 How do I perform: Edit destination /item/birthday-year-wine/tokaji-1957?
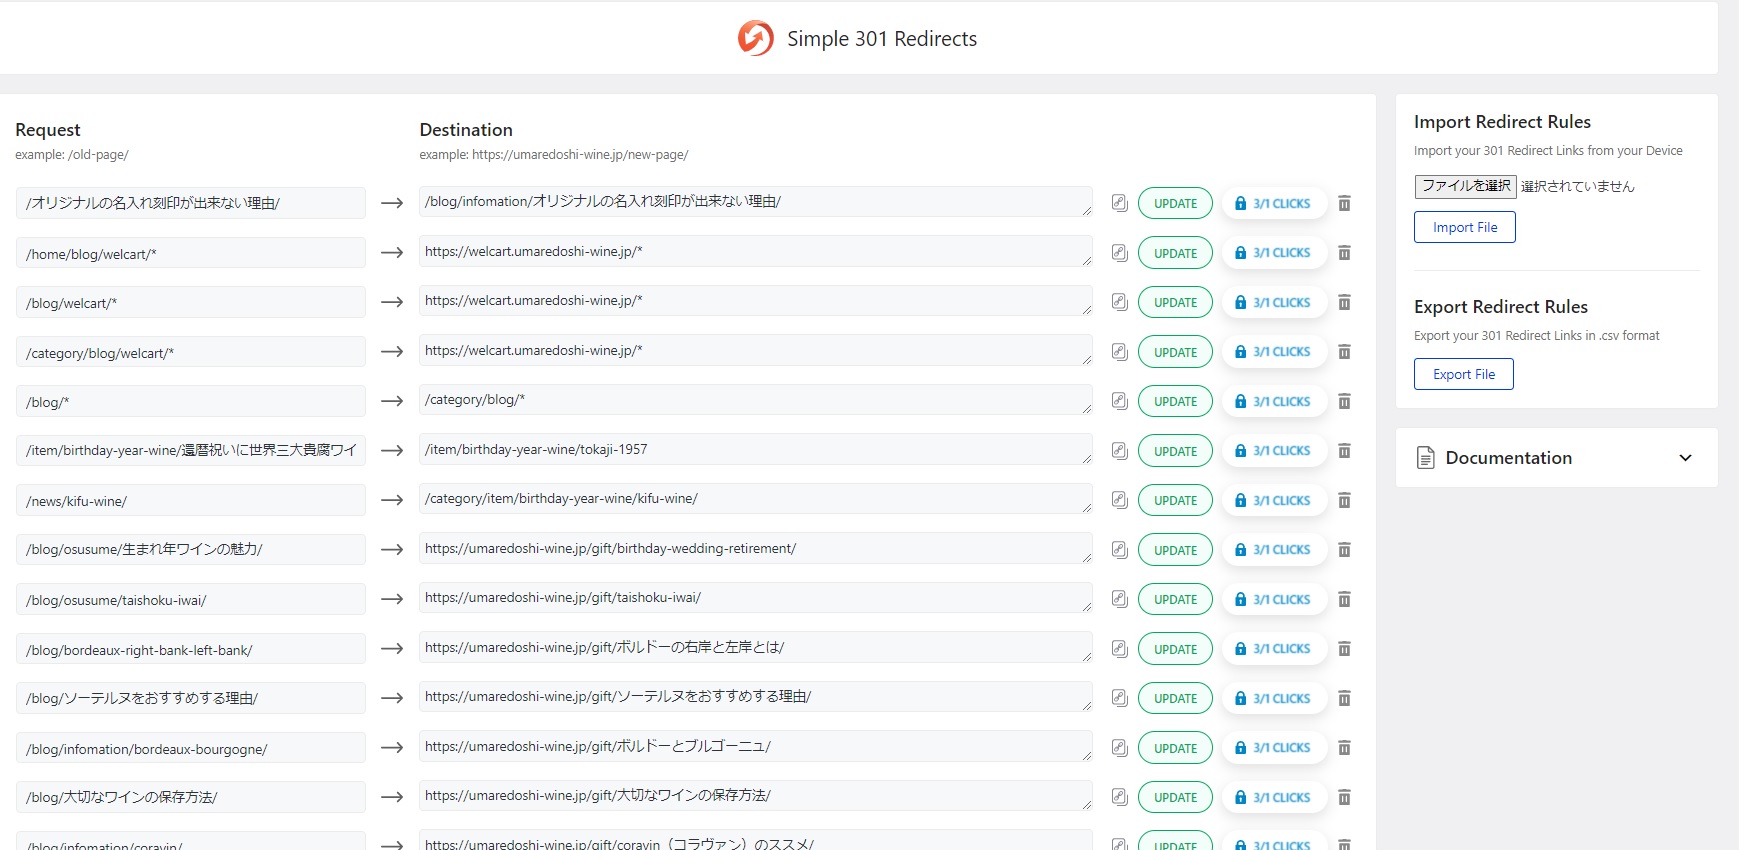point(756,450)
